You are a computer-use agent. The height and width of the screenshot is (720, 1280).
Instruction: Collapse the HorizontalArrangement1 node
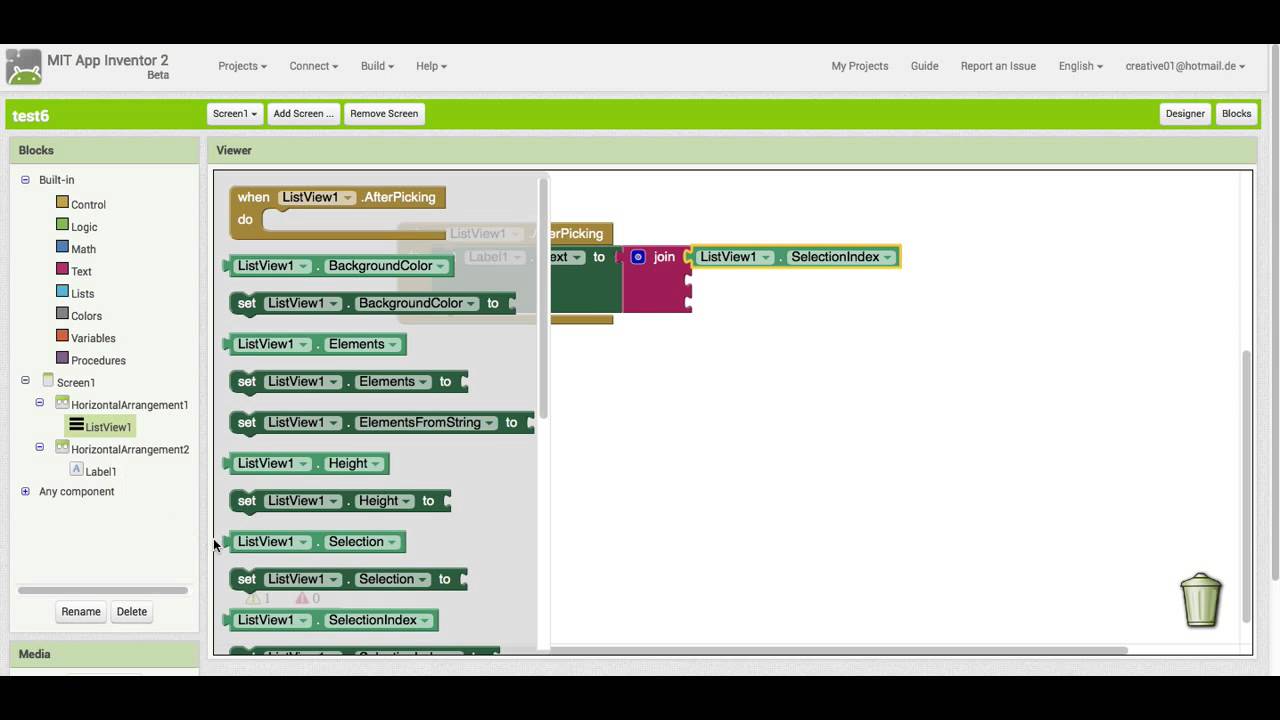click(39, 403)
